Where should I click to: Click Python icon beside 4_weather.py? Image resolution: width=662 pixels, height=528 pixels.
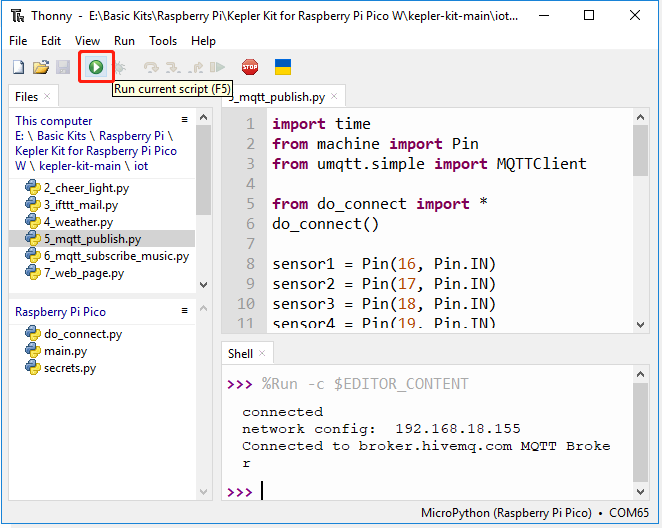pyautogui.click(x=33, y=222)
